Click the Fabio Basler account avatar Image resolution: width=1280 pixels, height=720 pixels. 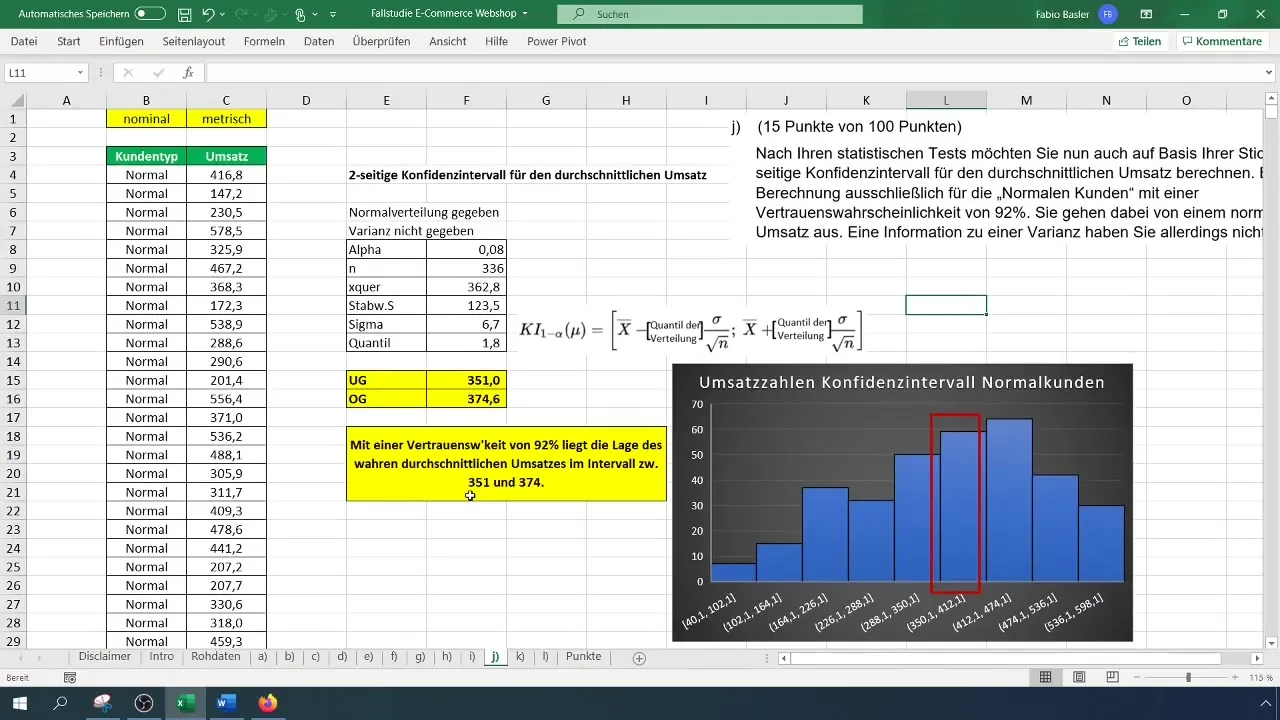click(1107, 15)
